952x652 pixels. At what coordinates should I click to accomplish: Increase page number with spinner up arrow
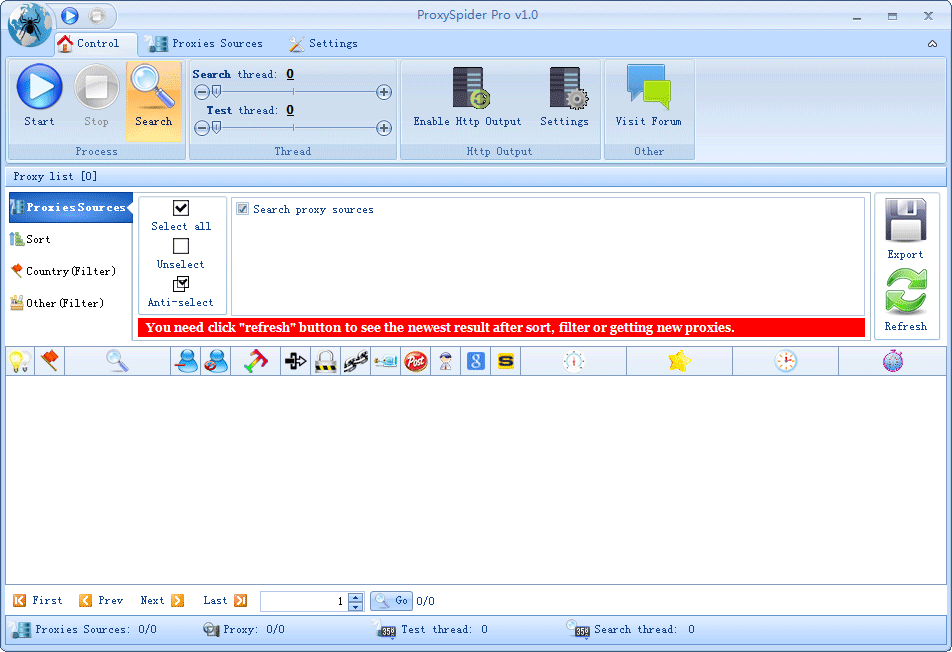[x=356, y=597]
